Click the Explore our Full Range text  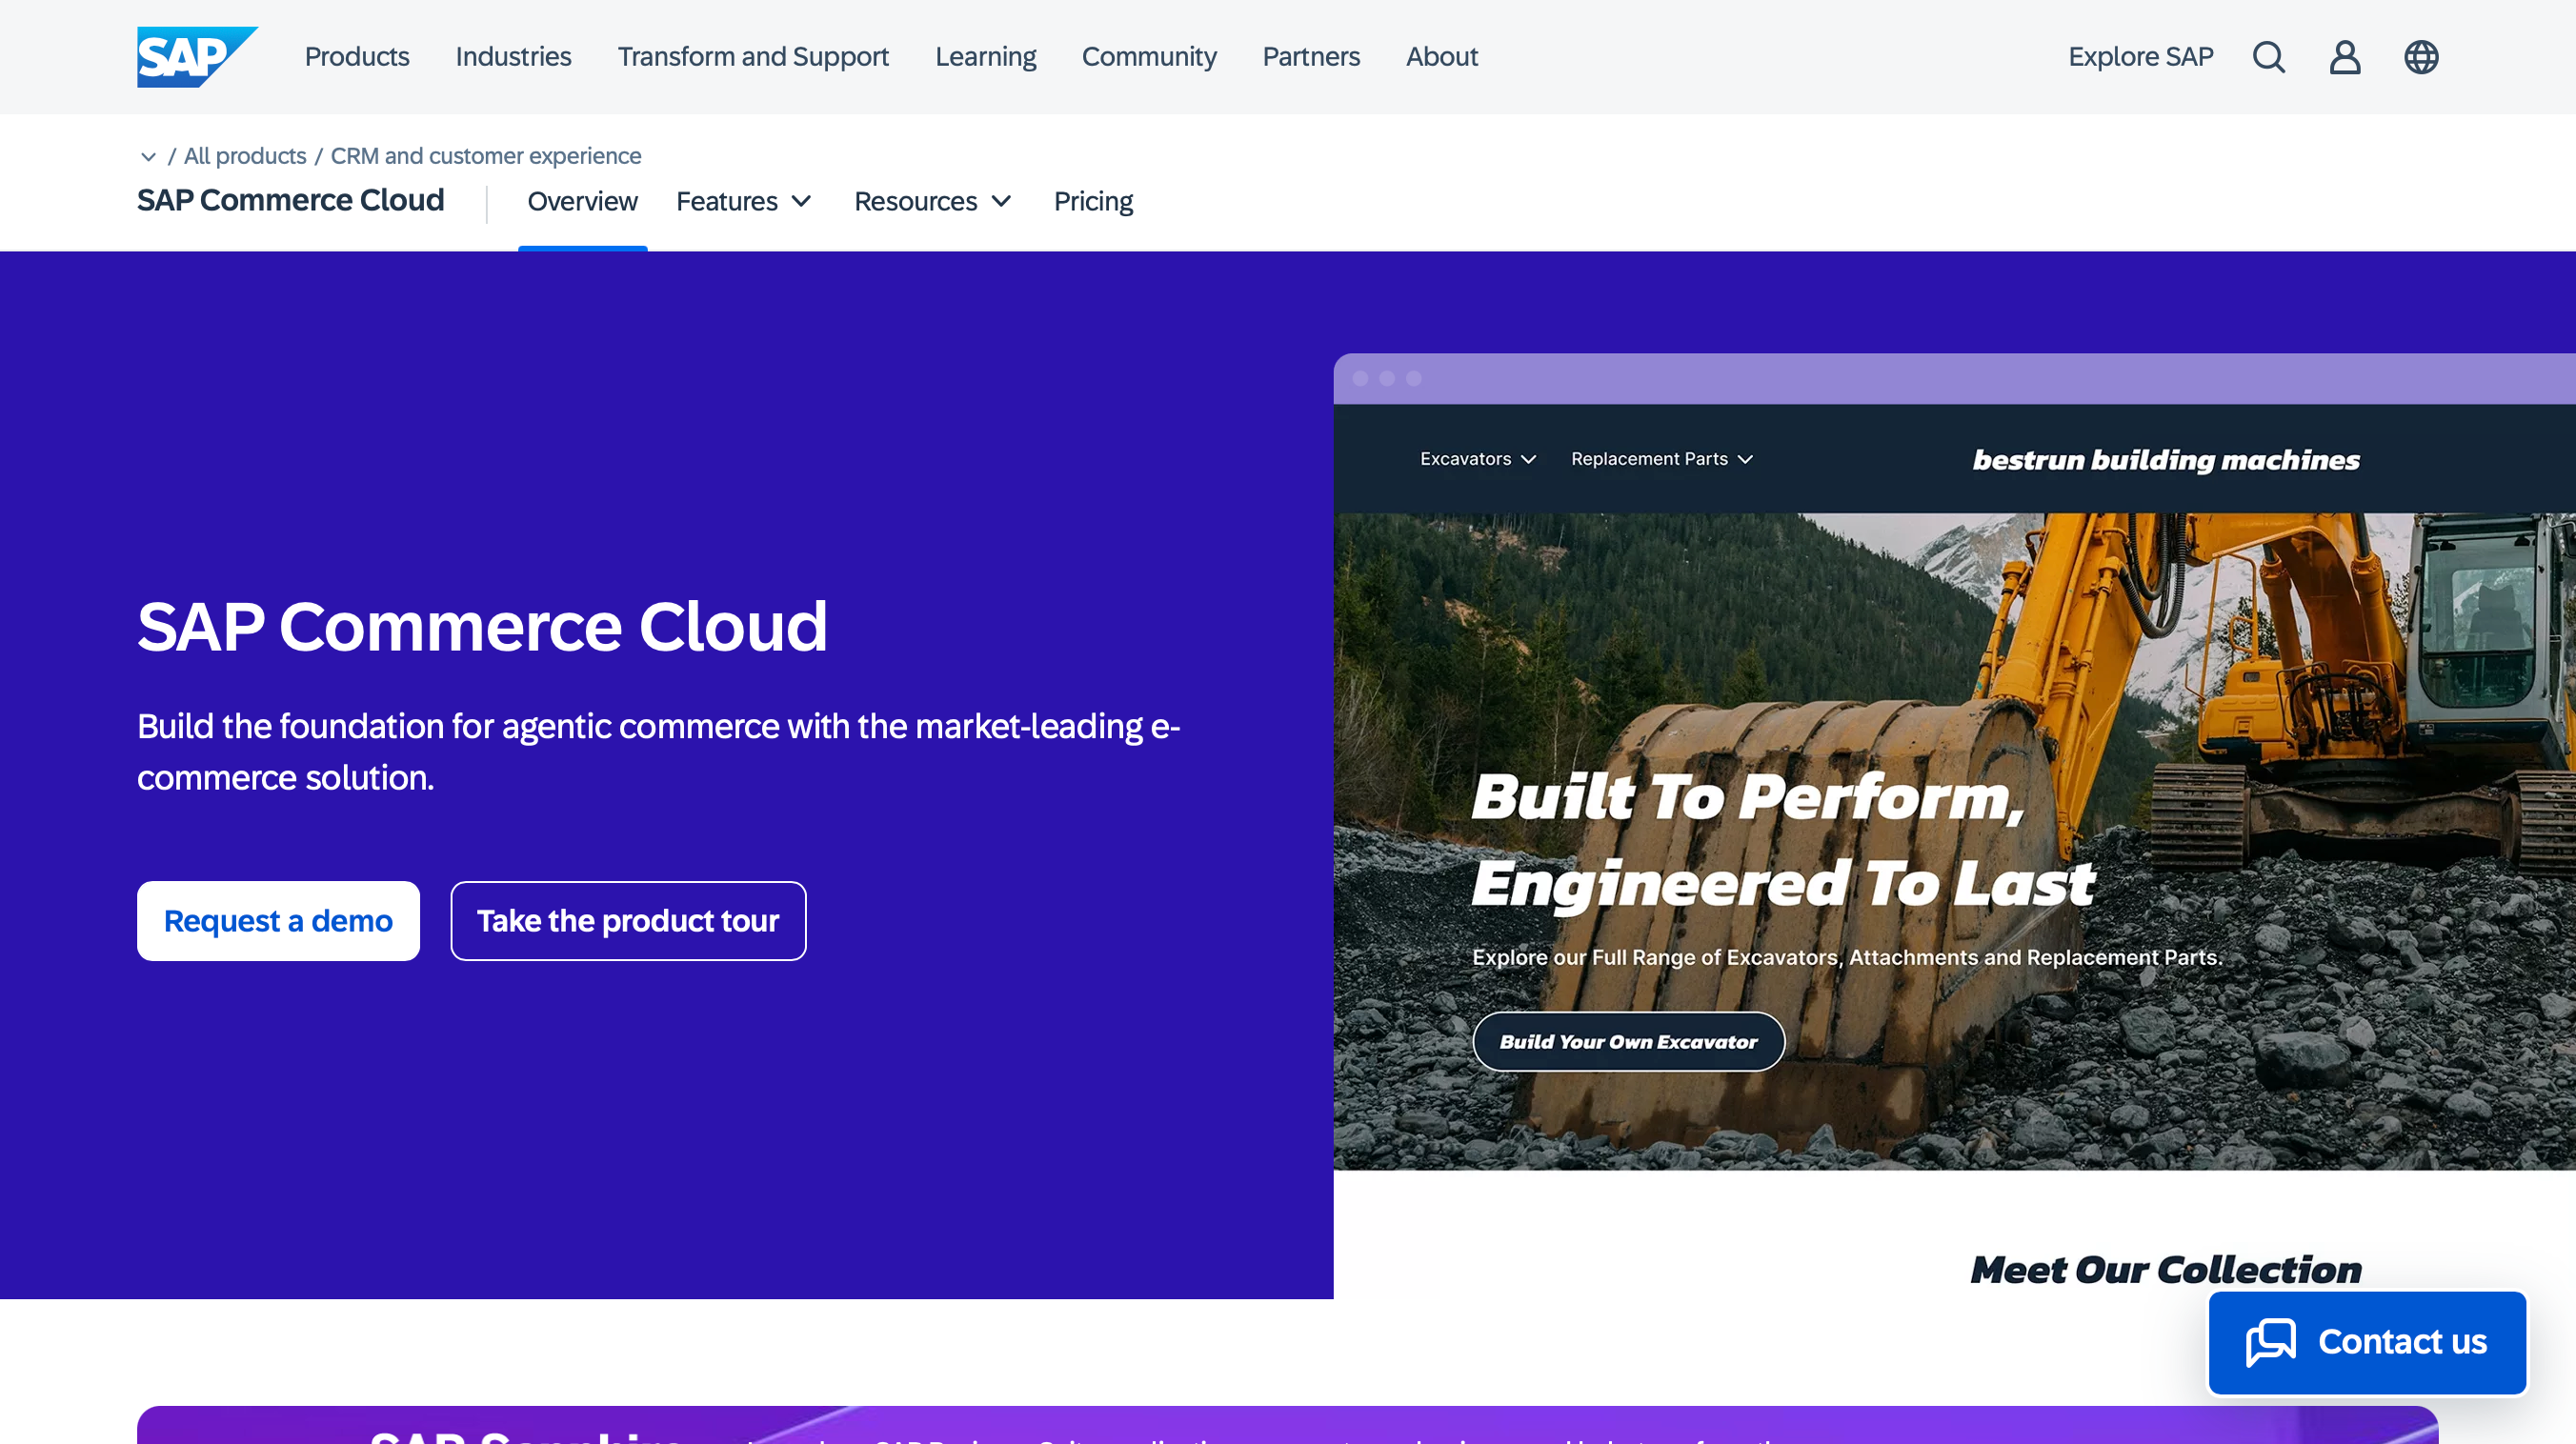1847,957
